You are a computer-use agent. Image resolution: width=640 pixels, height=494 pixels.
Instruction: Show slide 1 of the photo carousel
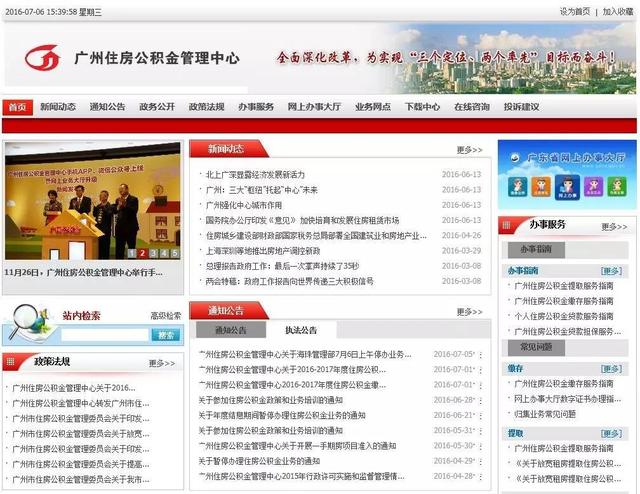(x=131, y=253)
